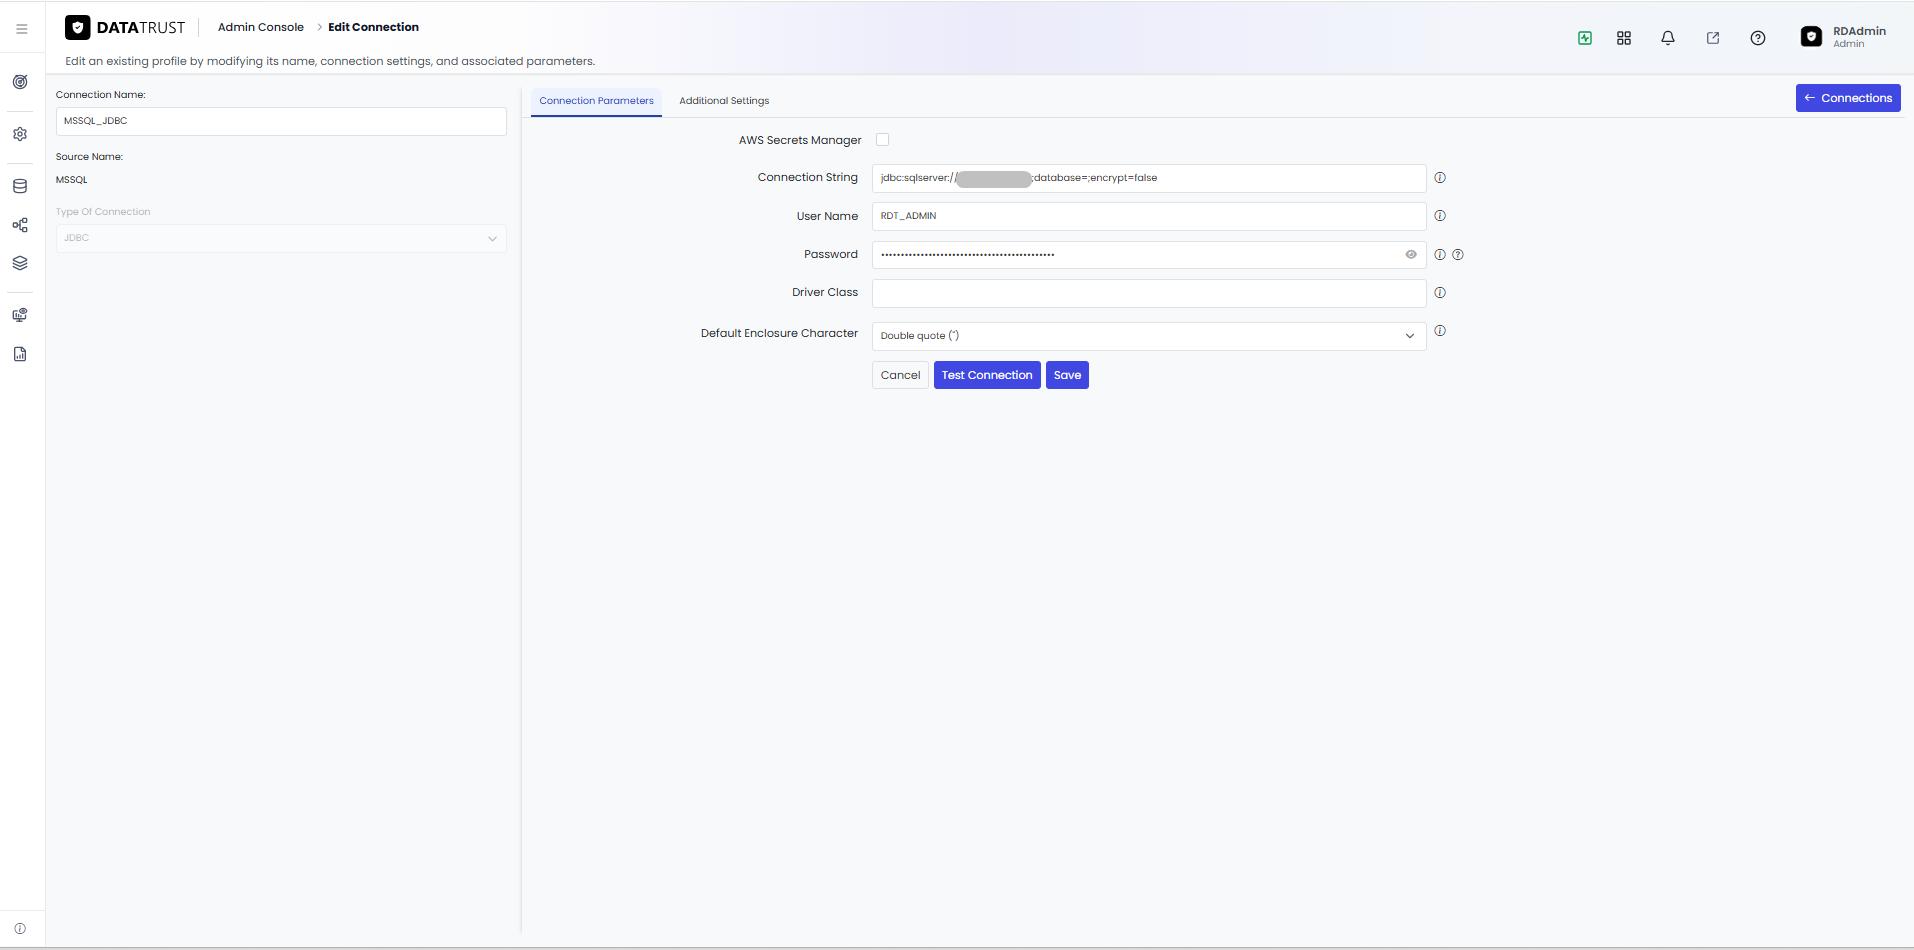The height and width of the screenshot is (950, 1914).
Task: Click the info icon beside Password
Action: tap(1440, 255)
